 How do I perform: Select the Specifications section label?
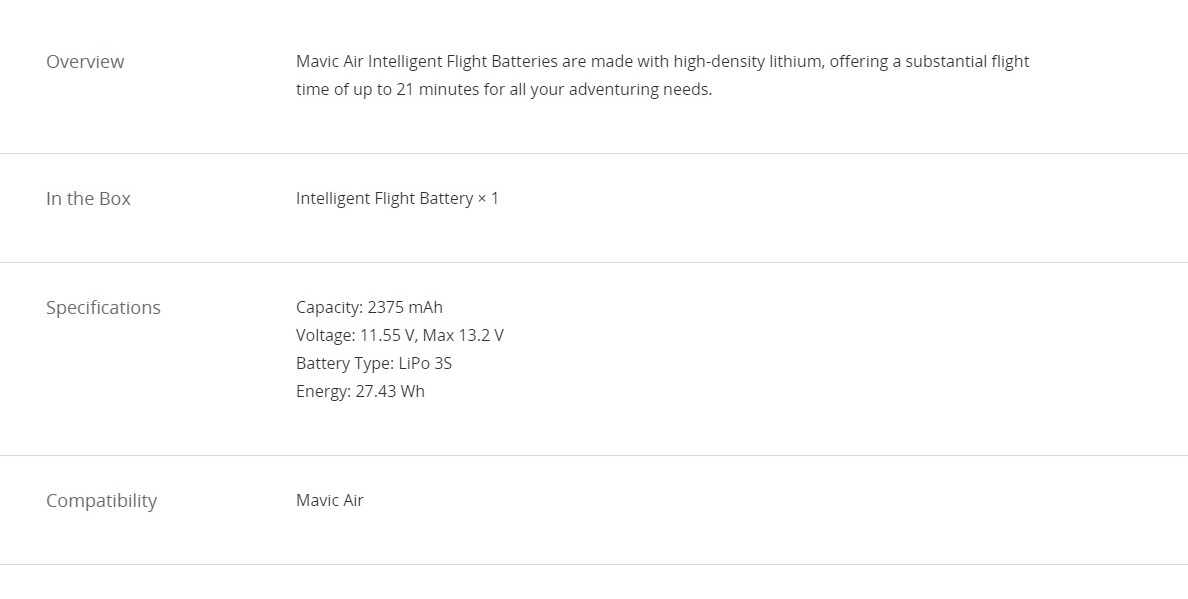coord(103,307)
